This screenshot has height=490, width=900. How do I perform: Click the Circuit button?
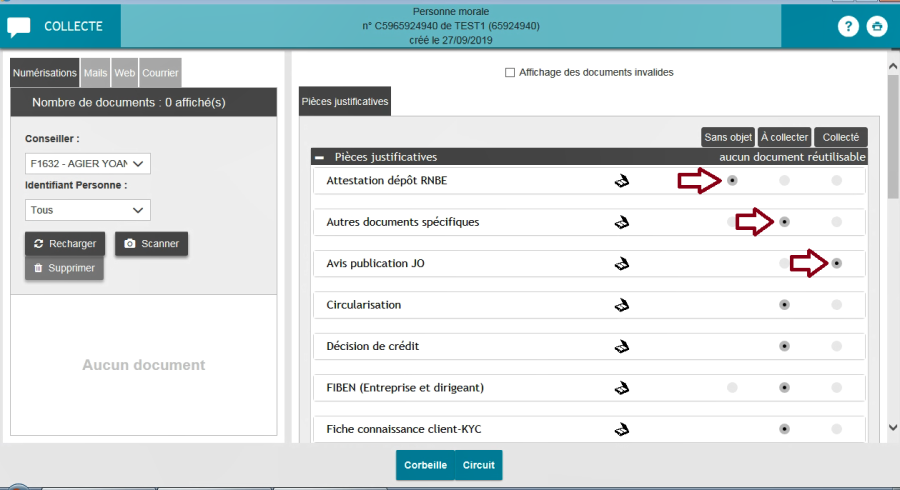coord(478,465)
